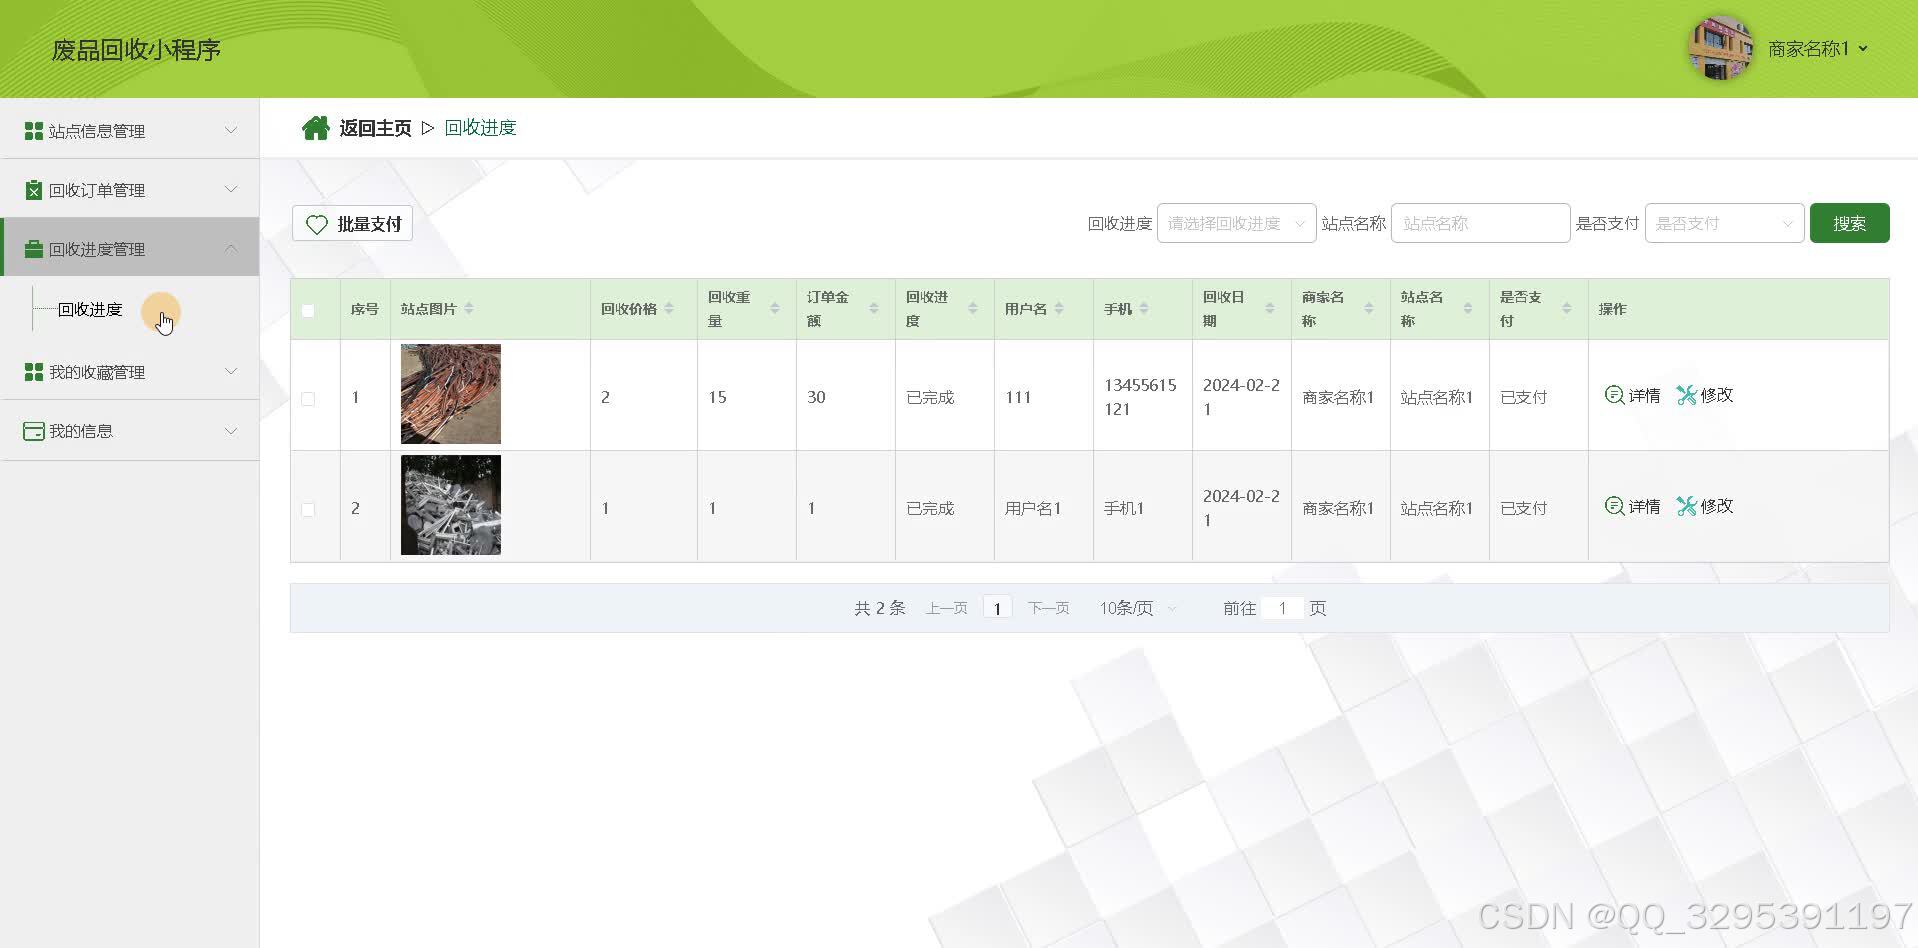Sort by 用户名 column arrows
1918x948 pixels.
(x=1059, y=309)
